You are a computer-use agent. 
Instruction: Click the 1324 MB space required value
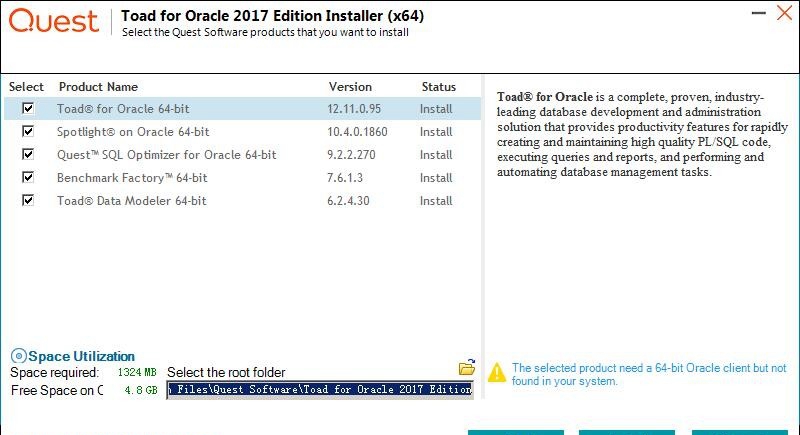tap(137, 372)
